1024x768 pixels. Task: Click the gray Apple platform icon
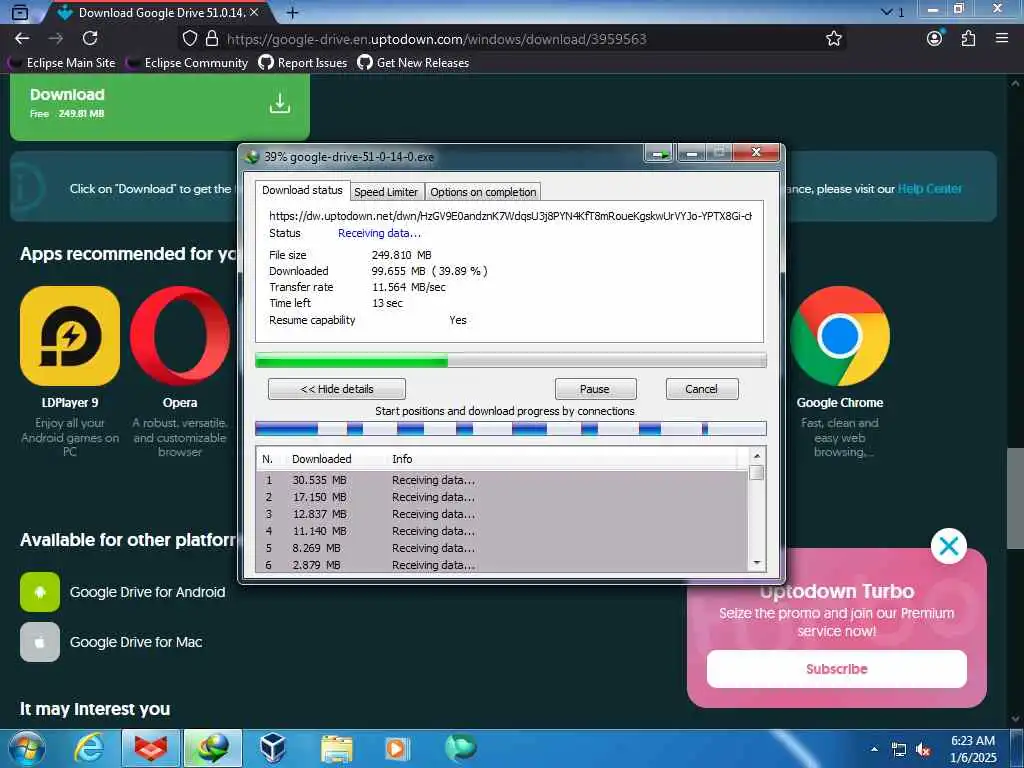coord(40,642)
